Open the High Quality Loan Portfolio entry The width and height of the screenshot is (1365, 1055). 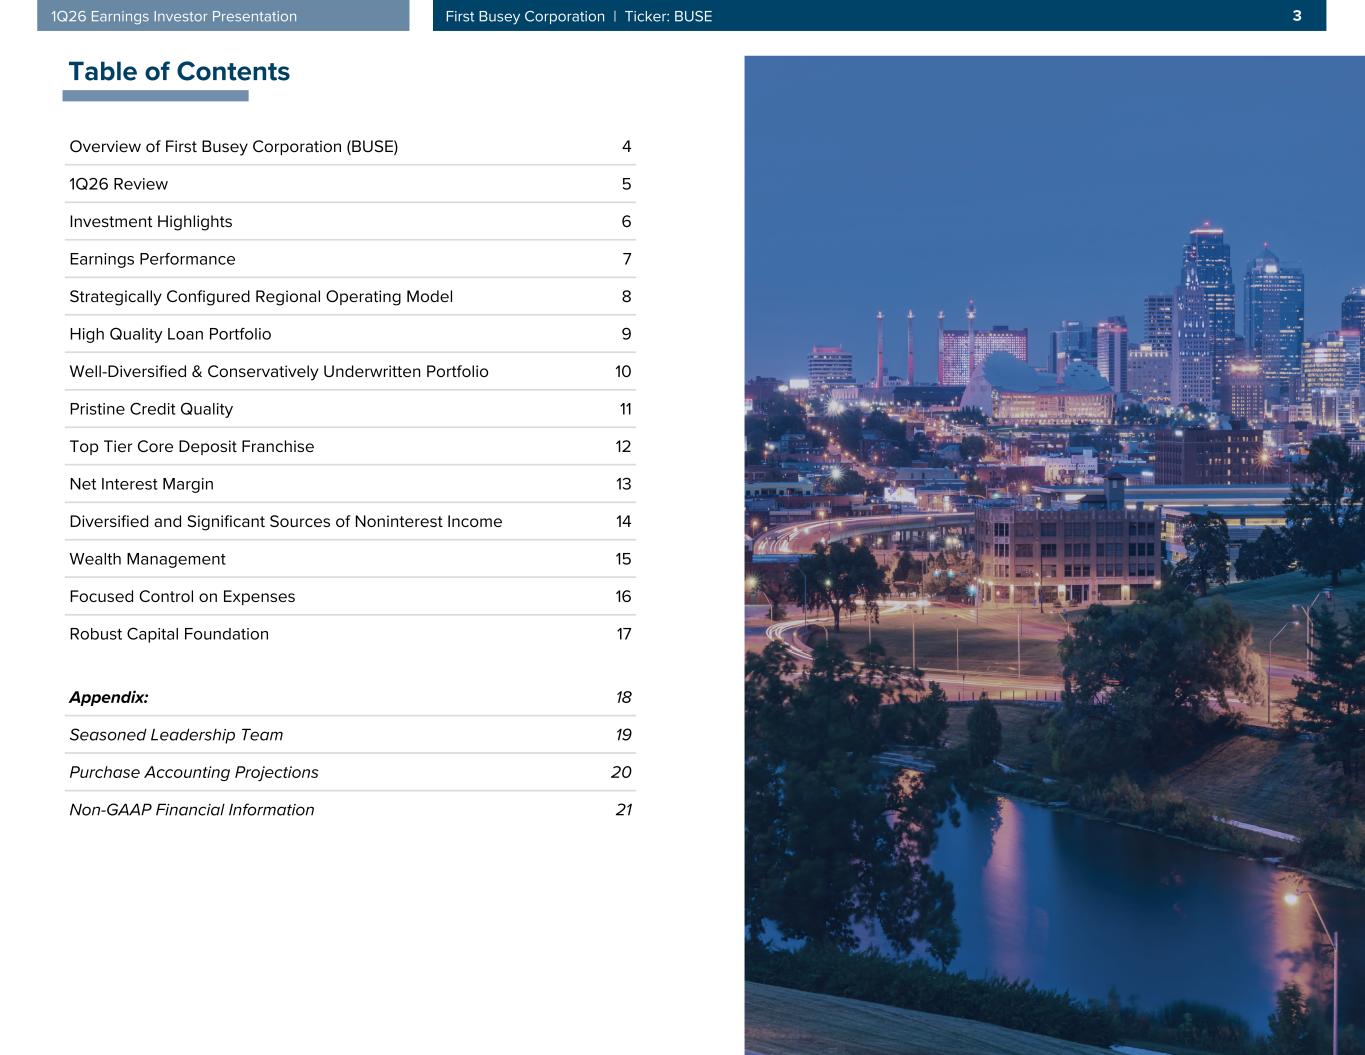click(170, 334)
